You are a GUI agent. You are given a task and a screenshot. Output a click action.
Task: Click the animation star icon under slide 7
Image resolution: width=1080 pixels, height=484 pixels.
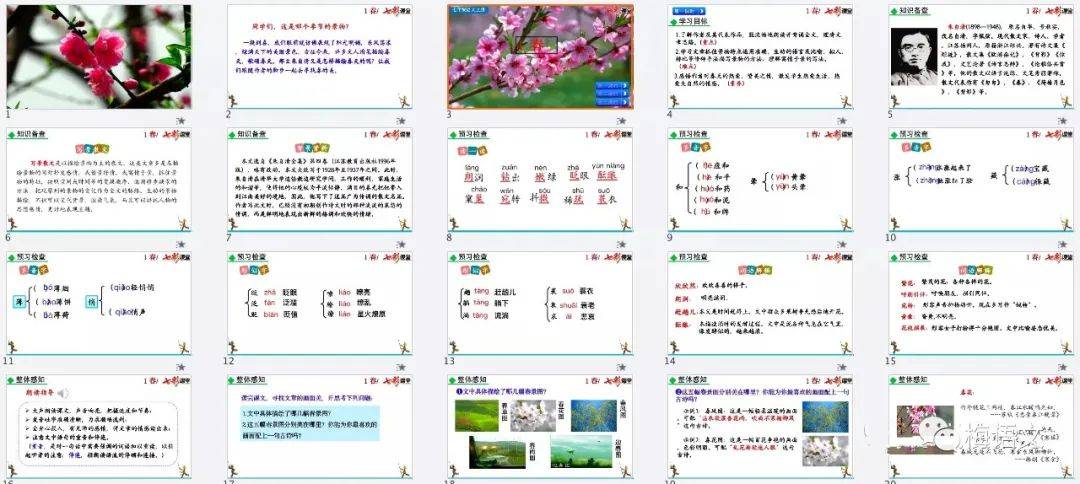click(402, 244)
